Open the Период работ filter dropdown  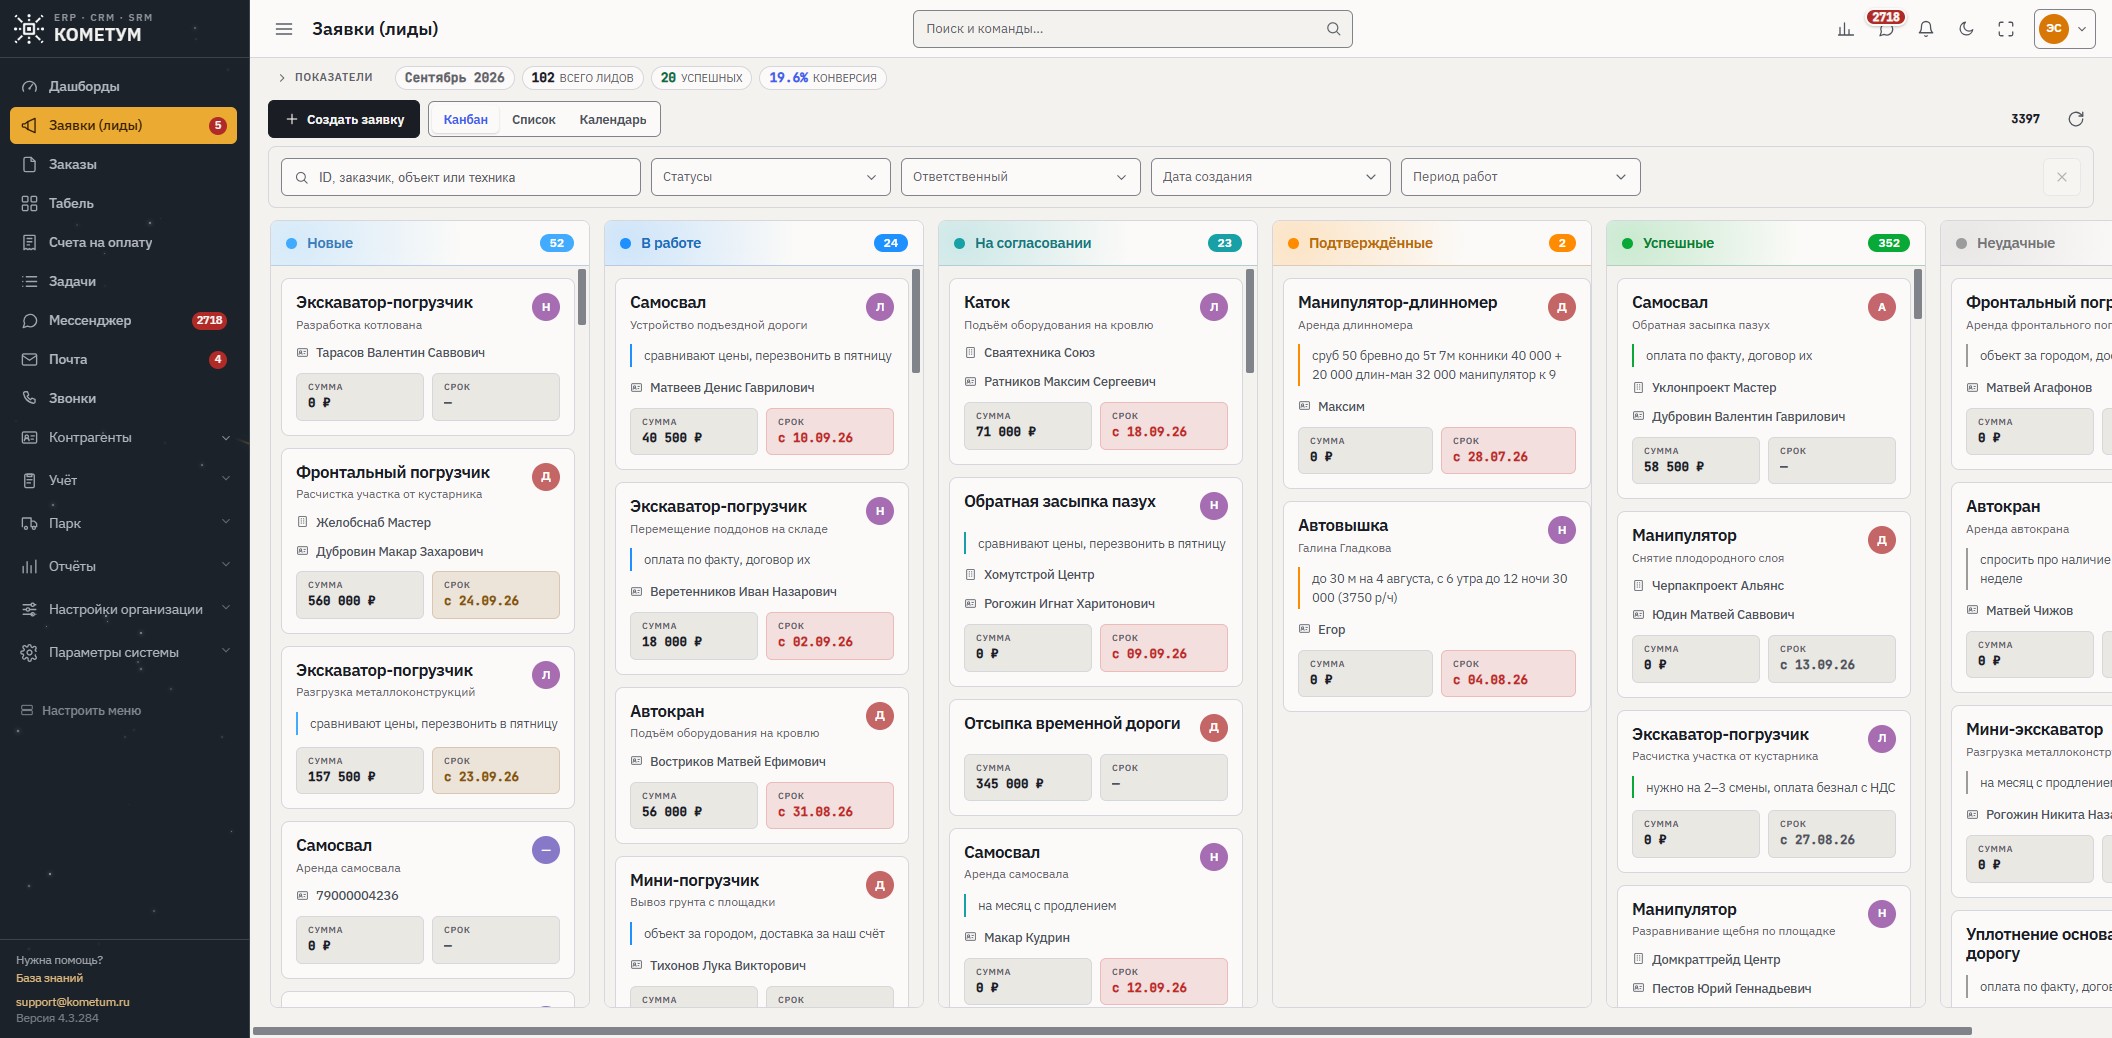click(x=1520, y=177)
